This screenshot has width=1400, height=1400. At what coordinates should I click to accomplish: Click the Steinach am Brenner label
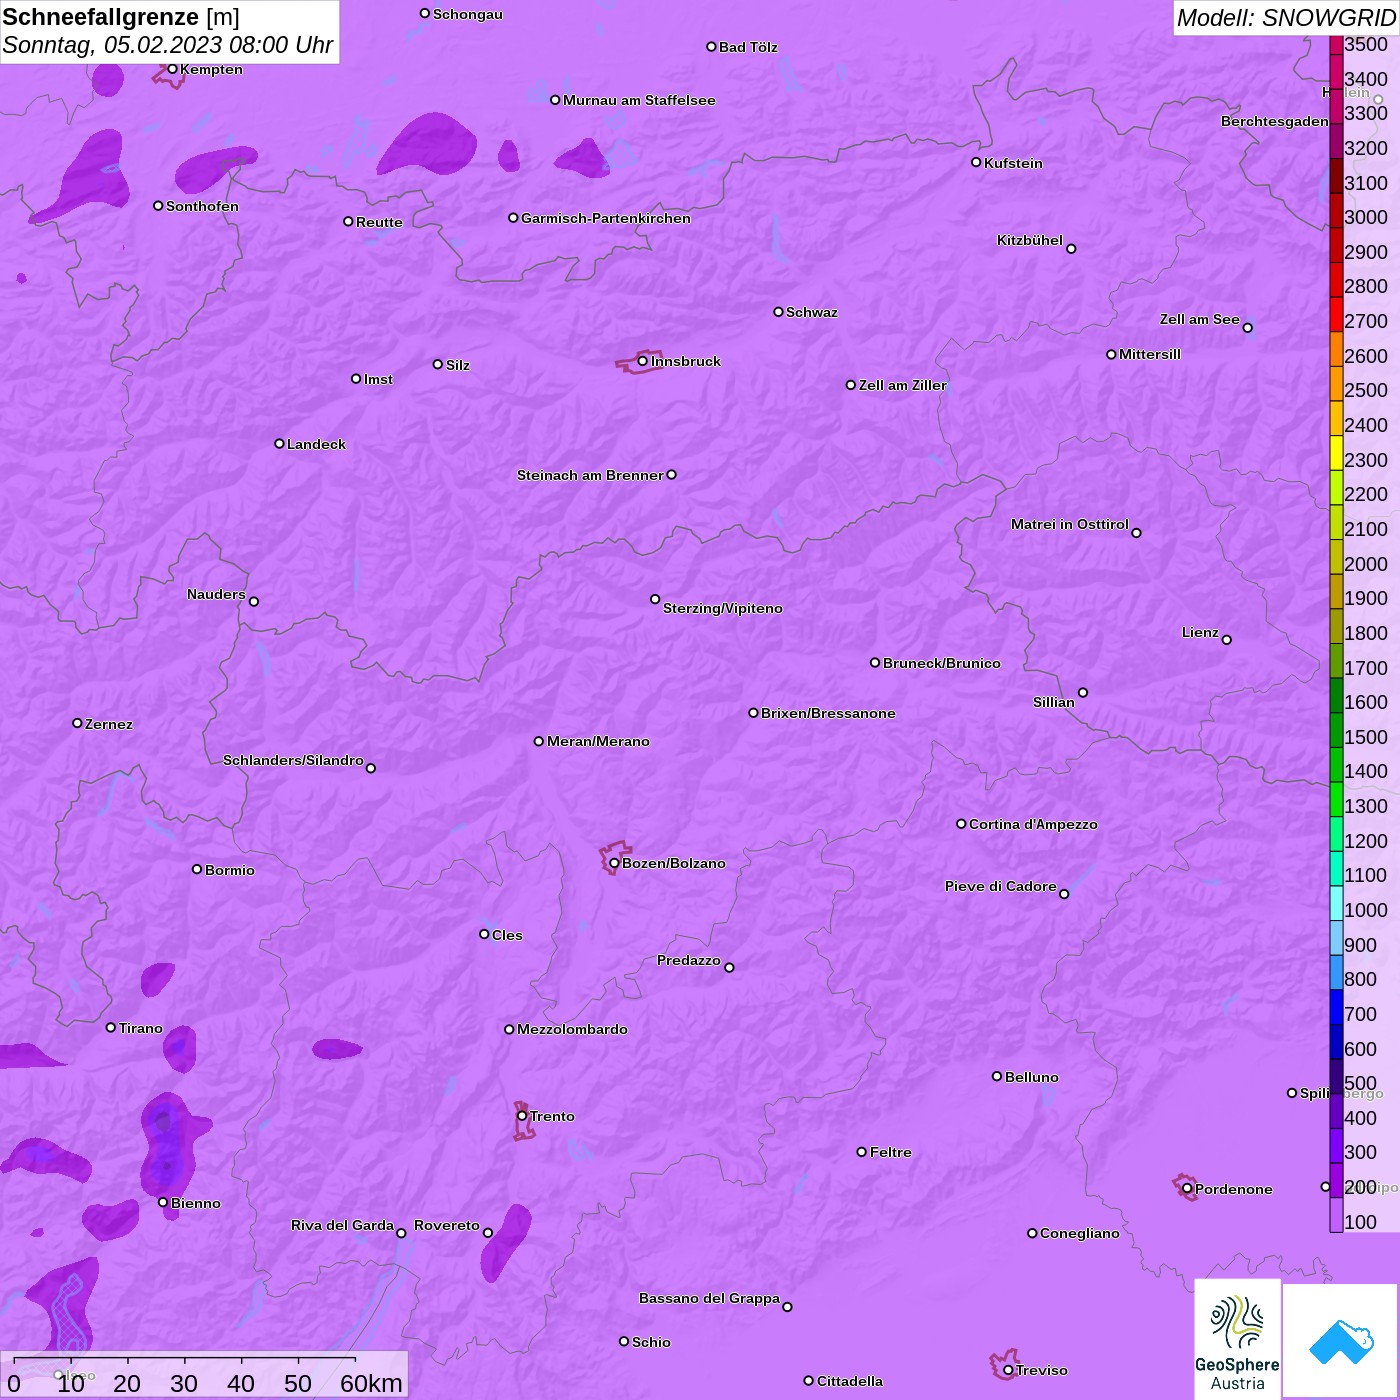(590, 475)
